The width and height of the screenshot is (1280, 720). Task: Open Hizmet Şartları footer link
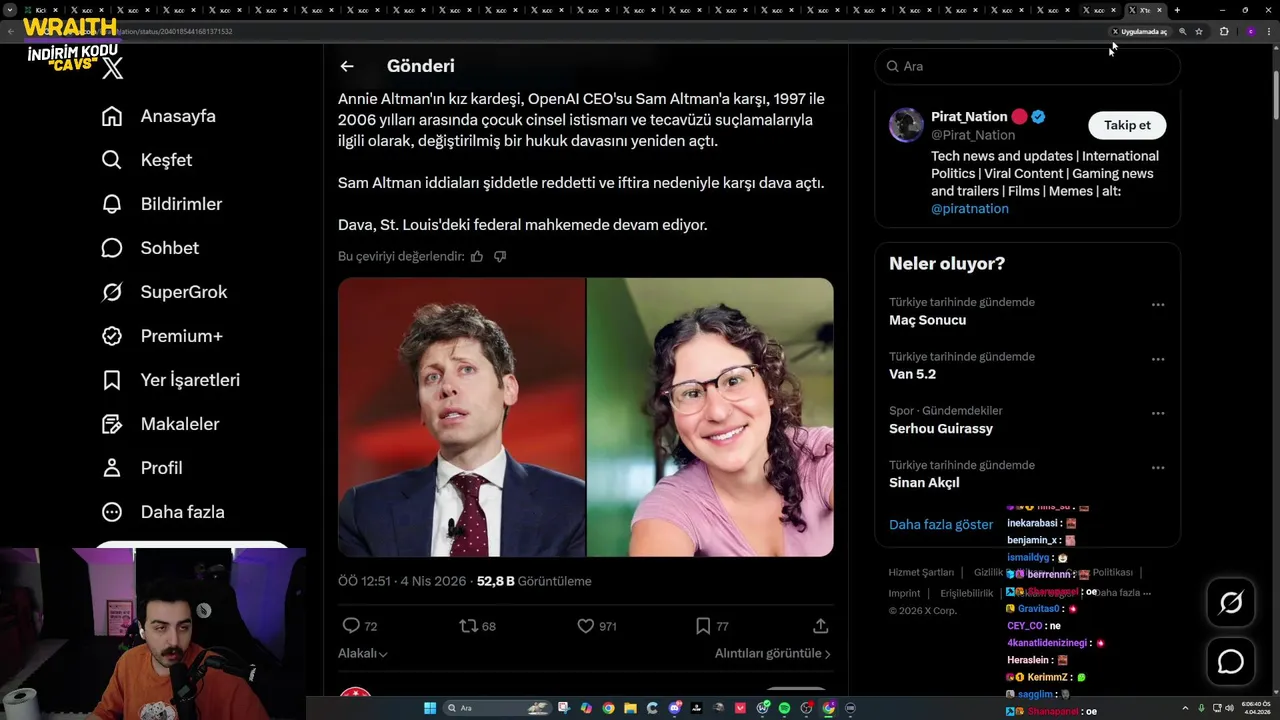(x=921, y=573)
